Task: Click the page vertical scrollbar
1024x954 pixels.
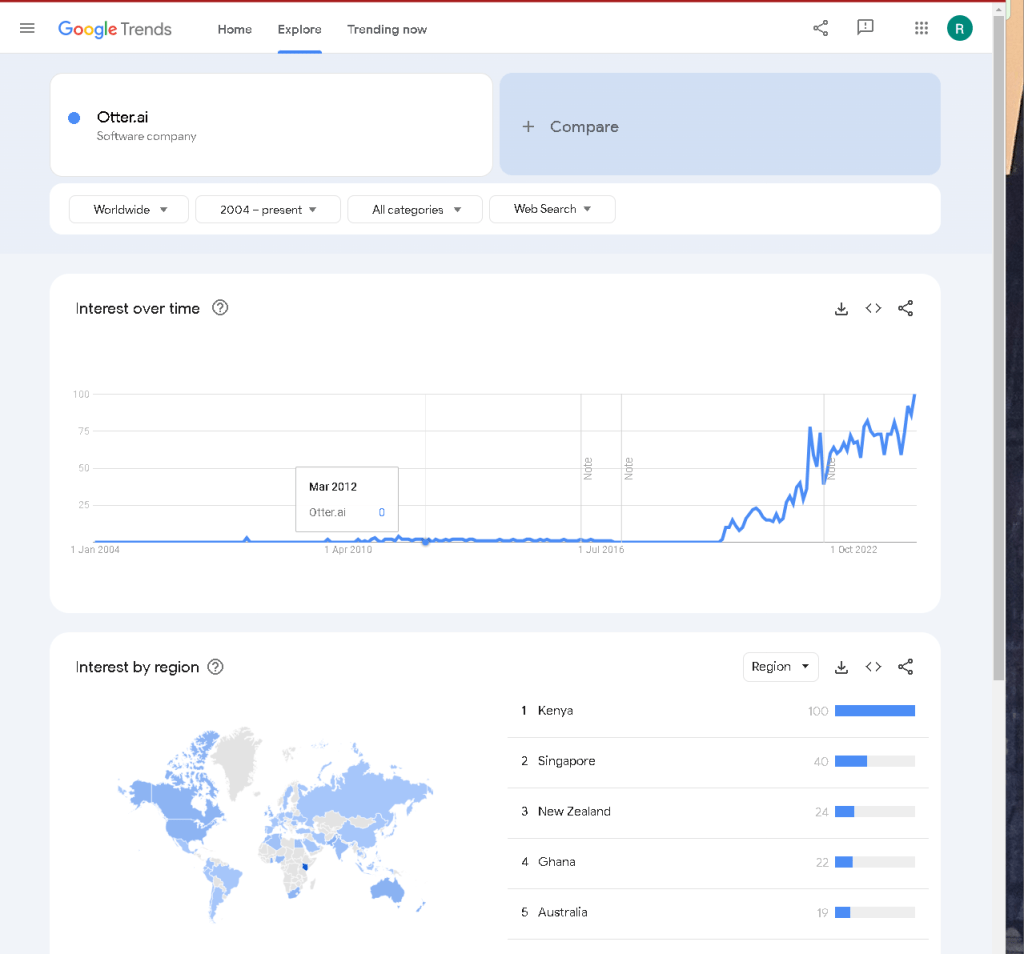Action: pos(999,349)
